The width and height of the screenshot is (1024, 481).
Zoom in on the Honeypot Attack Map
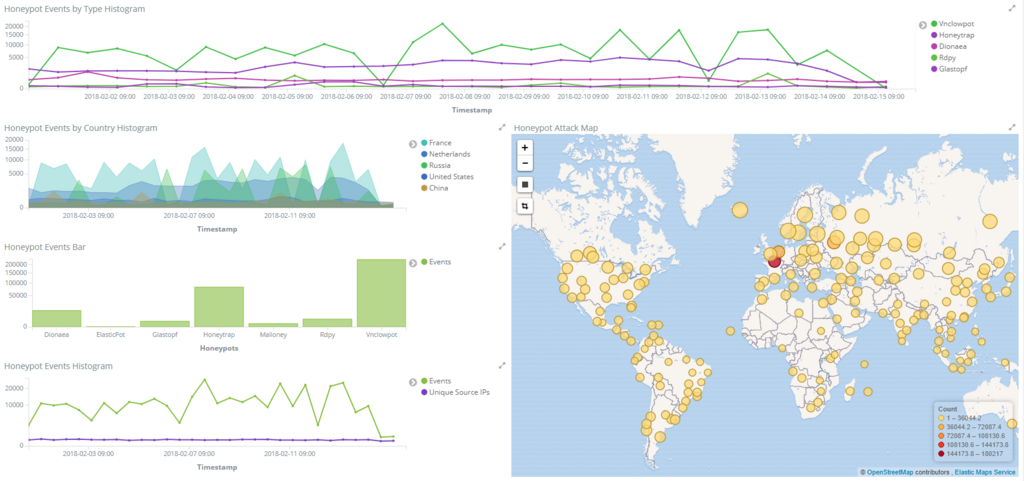(524, 147)
